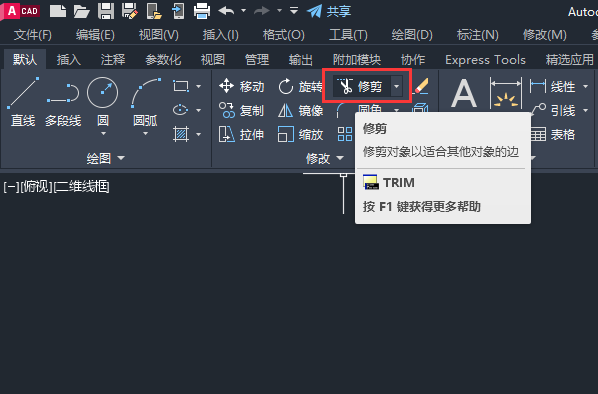Select the ellipse draw tool icon
This screenshot has height=394, width=598.
click(181, 110)
